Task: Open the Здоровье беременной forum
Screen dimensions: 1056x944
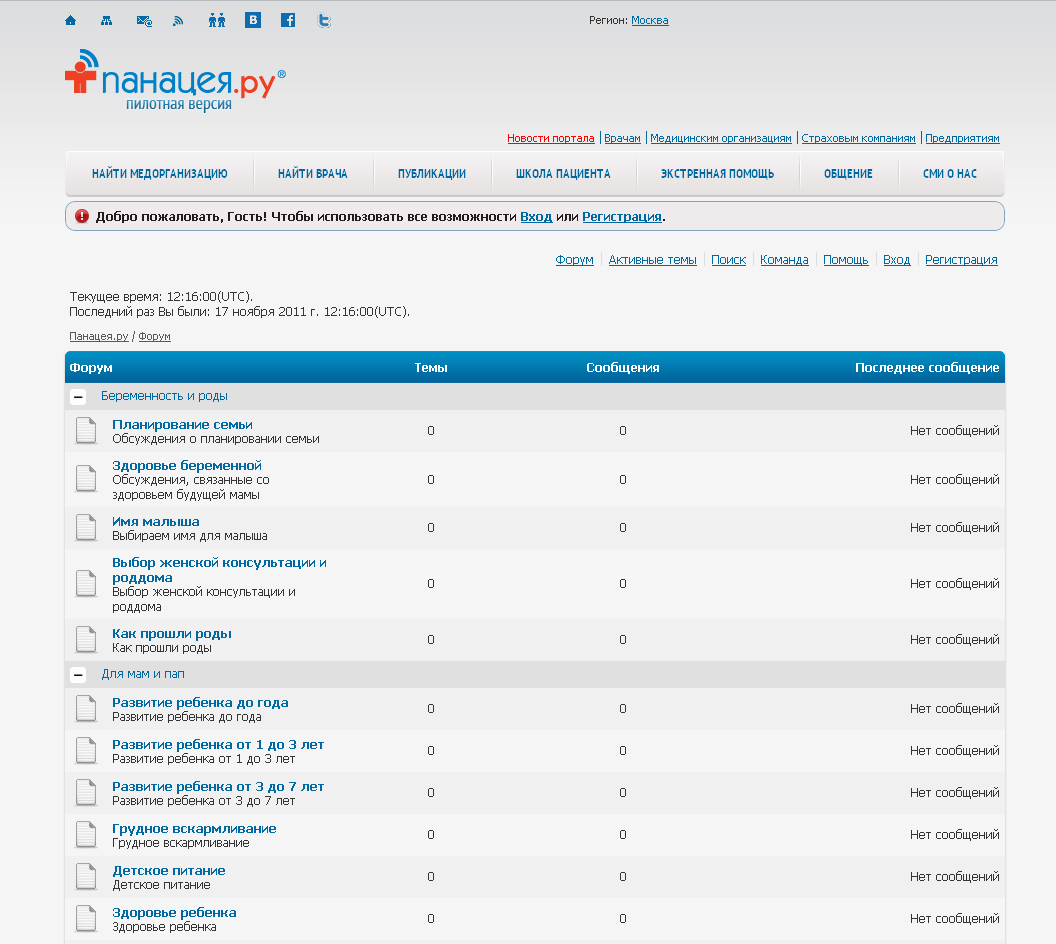Action: pyautogui.click(x=187, y=465)
